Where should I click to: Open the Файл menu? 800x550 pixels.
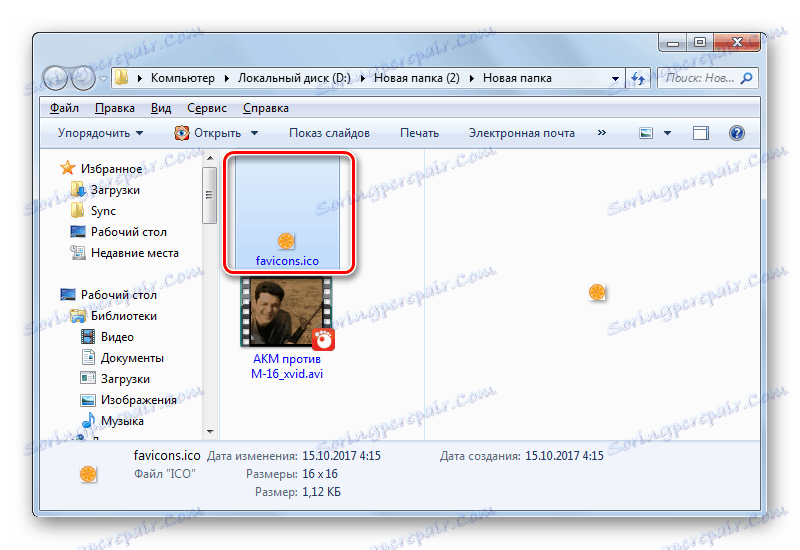pos(64,108)
